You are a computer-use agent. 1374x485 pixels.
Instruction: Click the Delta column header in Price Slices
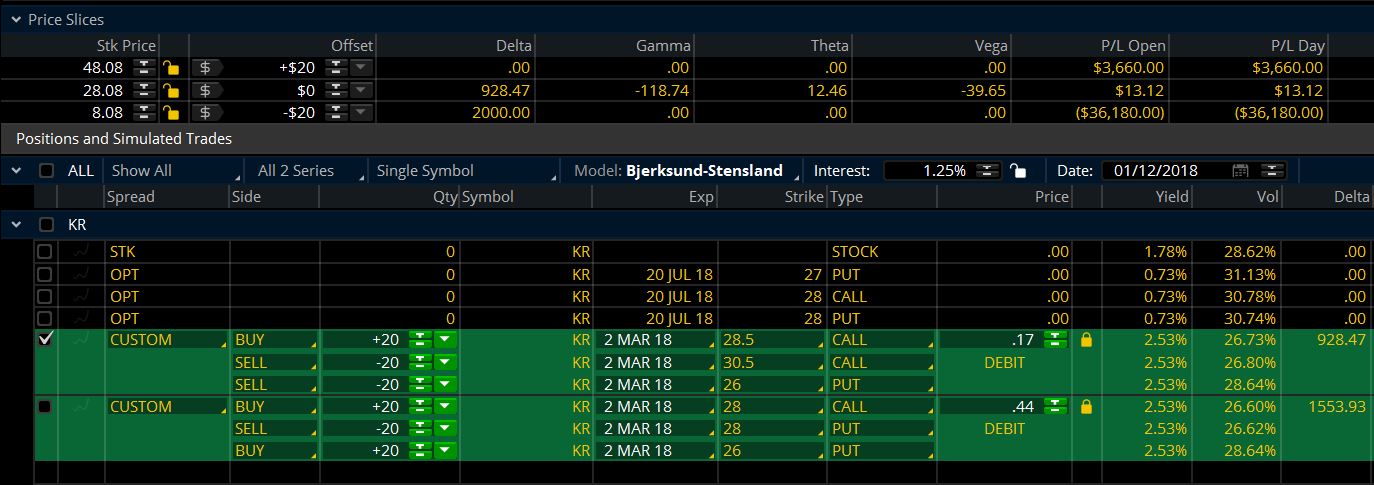513,46
